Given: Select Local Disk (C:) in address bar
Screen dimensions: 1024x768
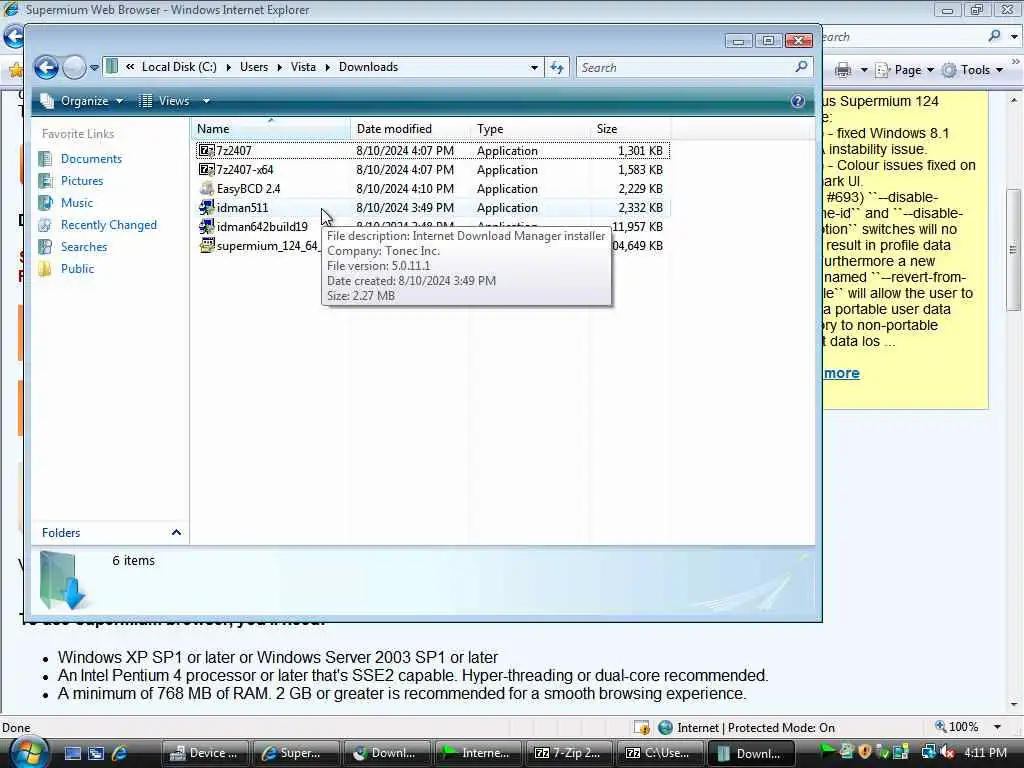Looking at the screenshot, I should (179, 67).
